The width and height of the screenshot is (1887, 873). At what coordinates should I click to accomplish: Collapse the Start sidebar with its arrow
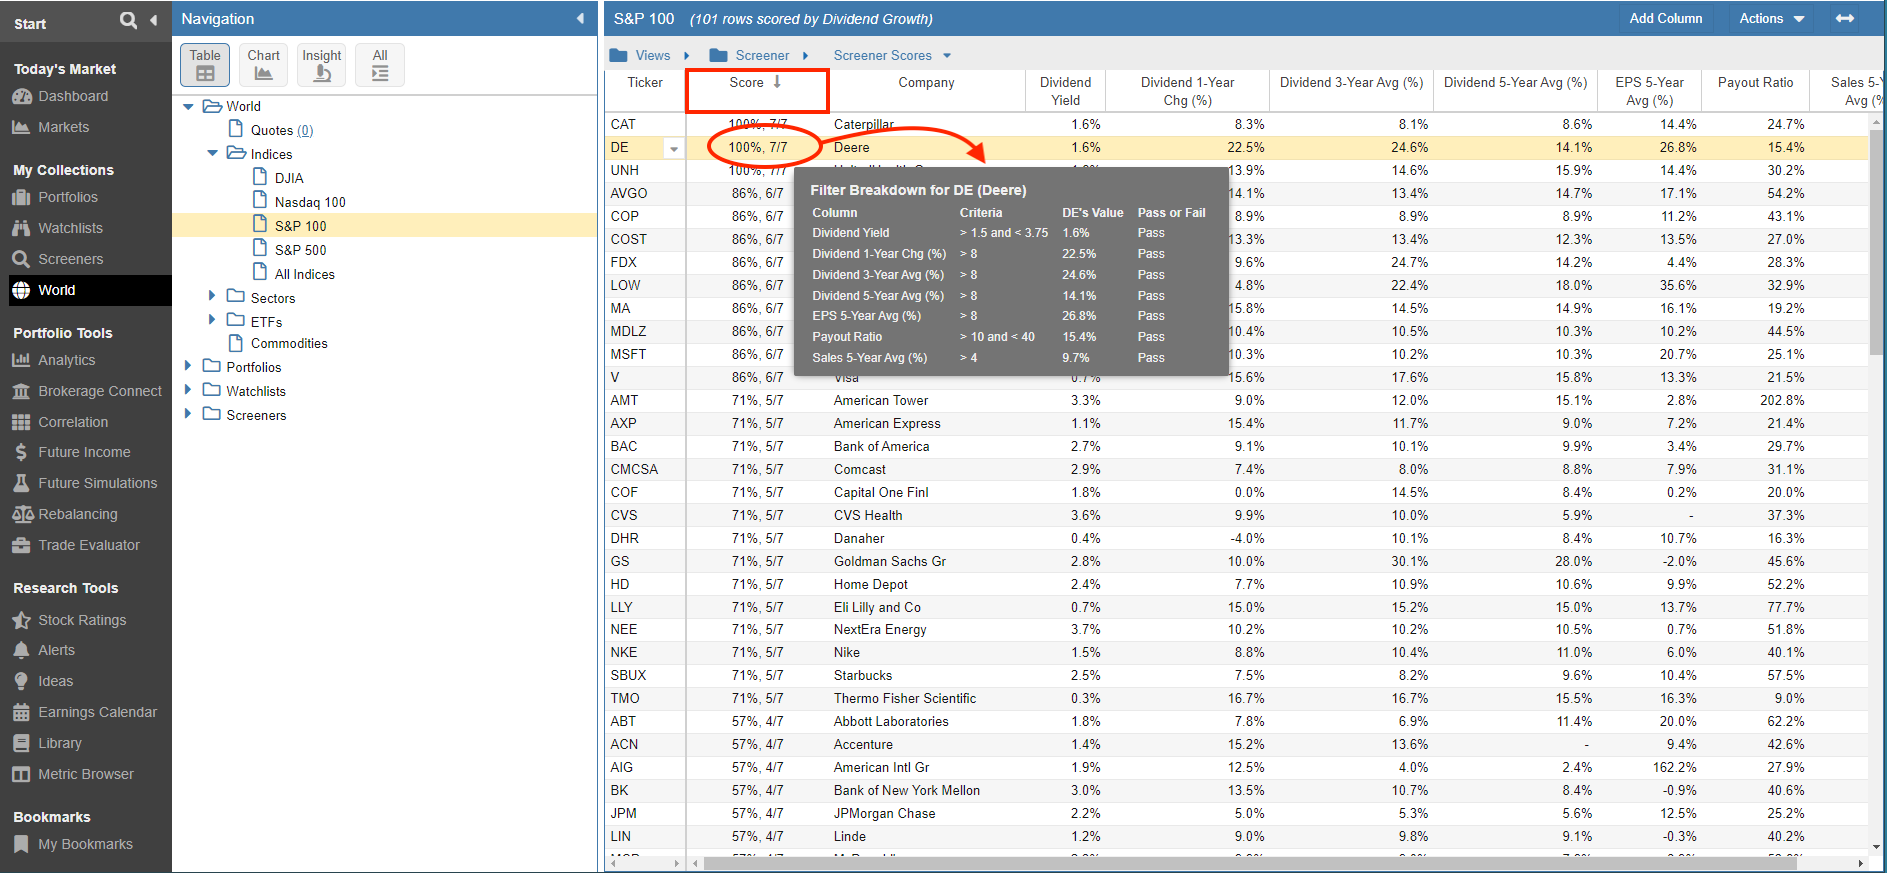pyautogui.click(x=153, y=20)
